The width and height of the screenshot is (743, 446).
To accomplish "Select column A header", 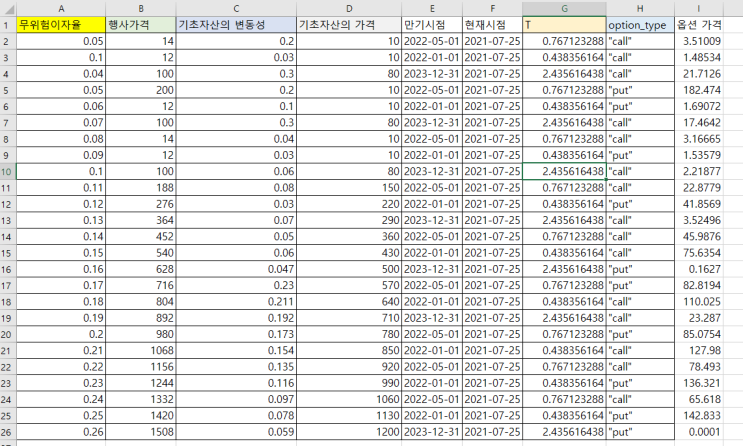I will click(x=61, y=9).
